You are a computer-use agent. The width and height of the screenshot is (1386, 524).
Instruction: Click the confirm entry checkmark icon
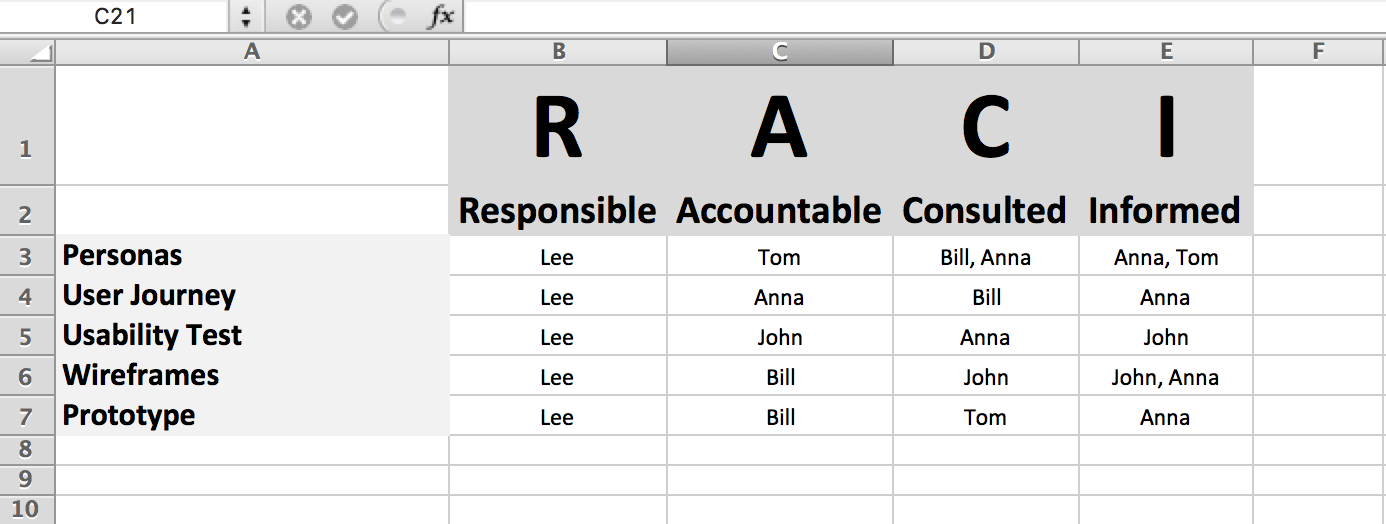point(345,17)
